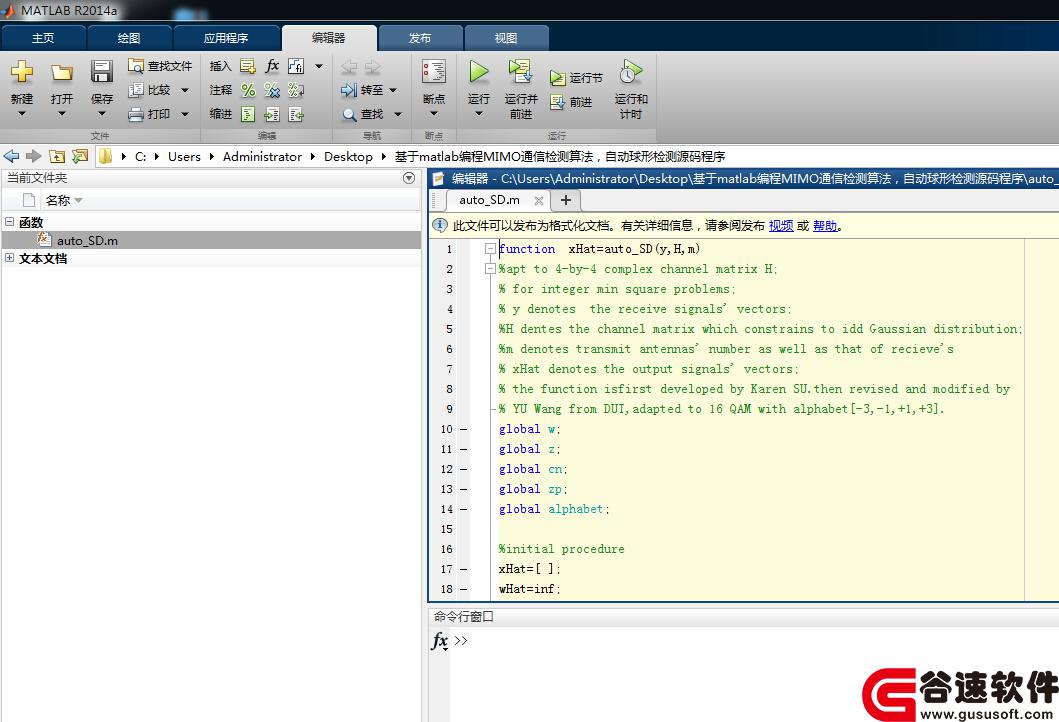This screenshot has width=1059, height=722.
Task: Click the navigation forward arrow in ribbon
Action: (x=373, y=66)
